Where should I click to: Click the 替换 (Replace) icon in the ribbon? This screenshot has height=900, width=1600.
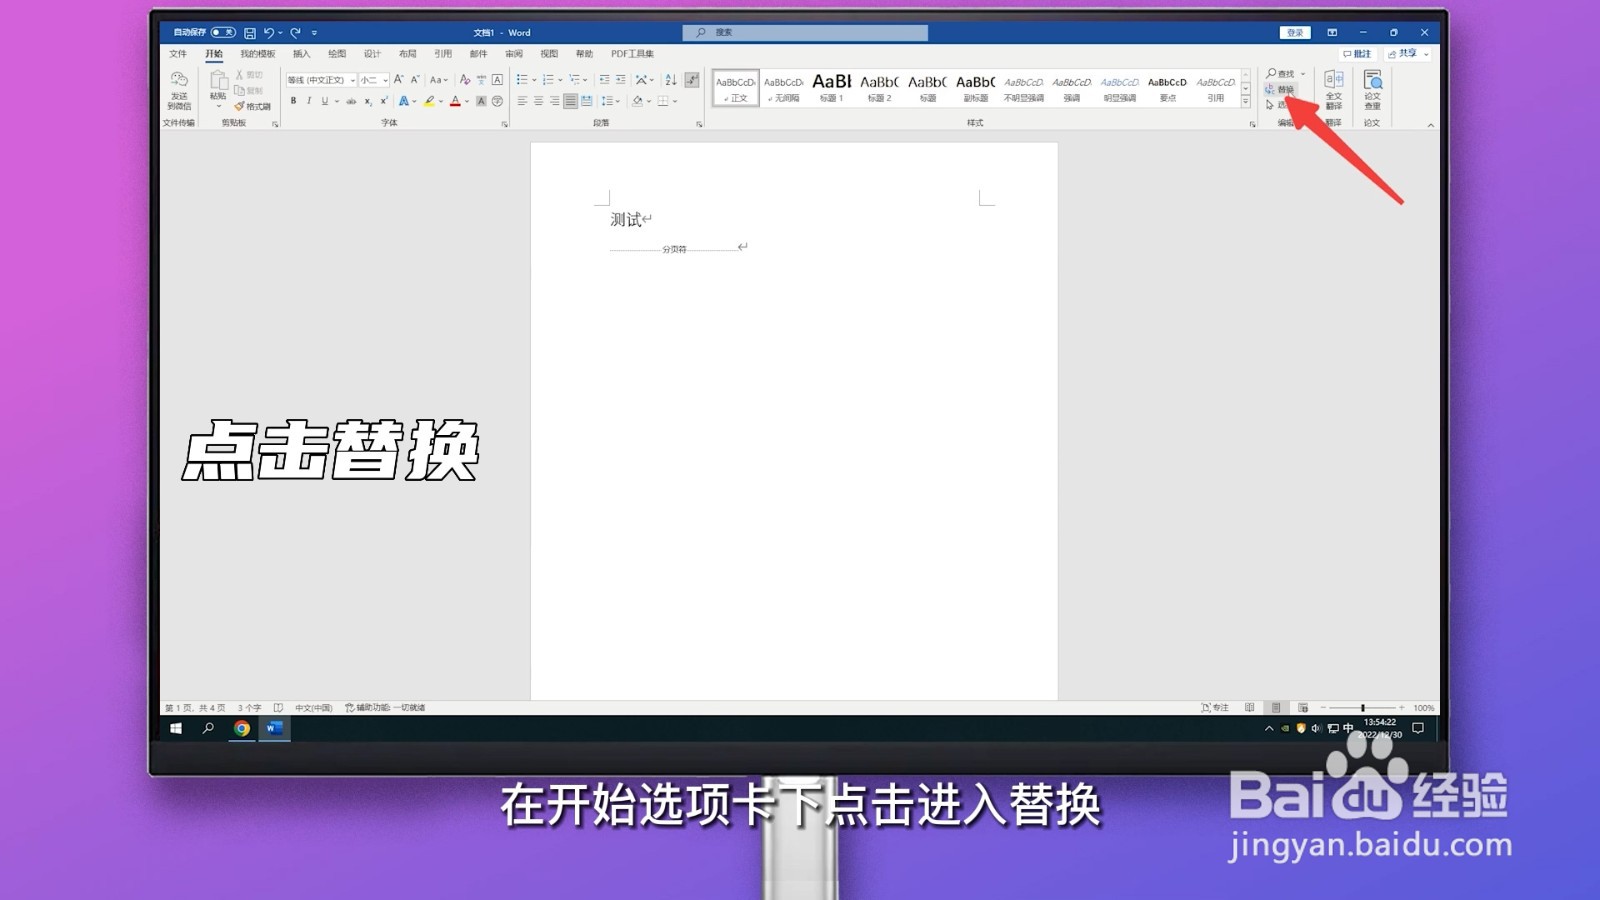click(1282, 88)
